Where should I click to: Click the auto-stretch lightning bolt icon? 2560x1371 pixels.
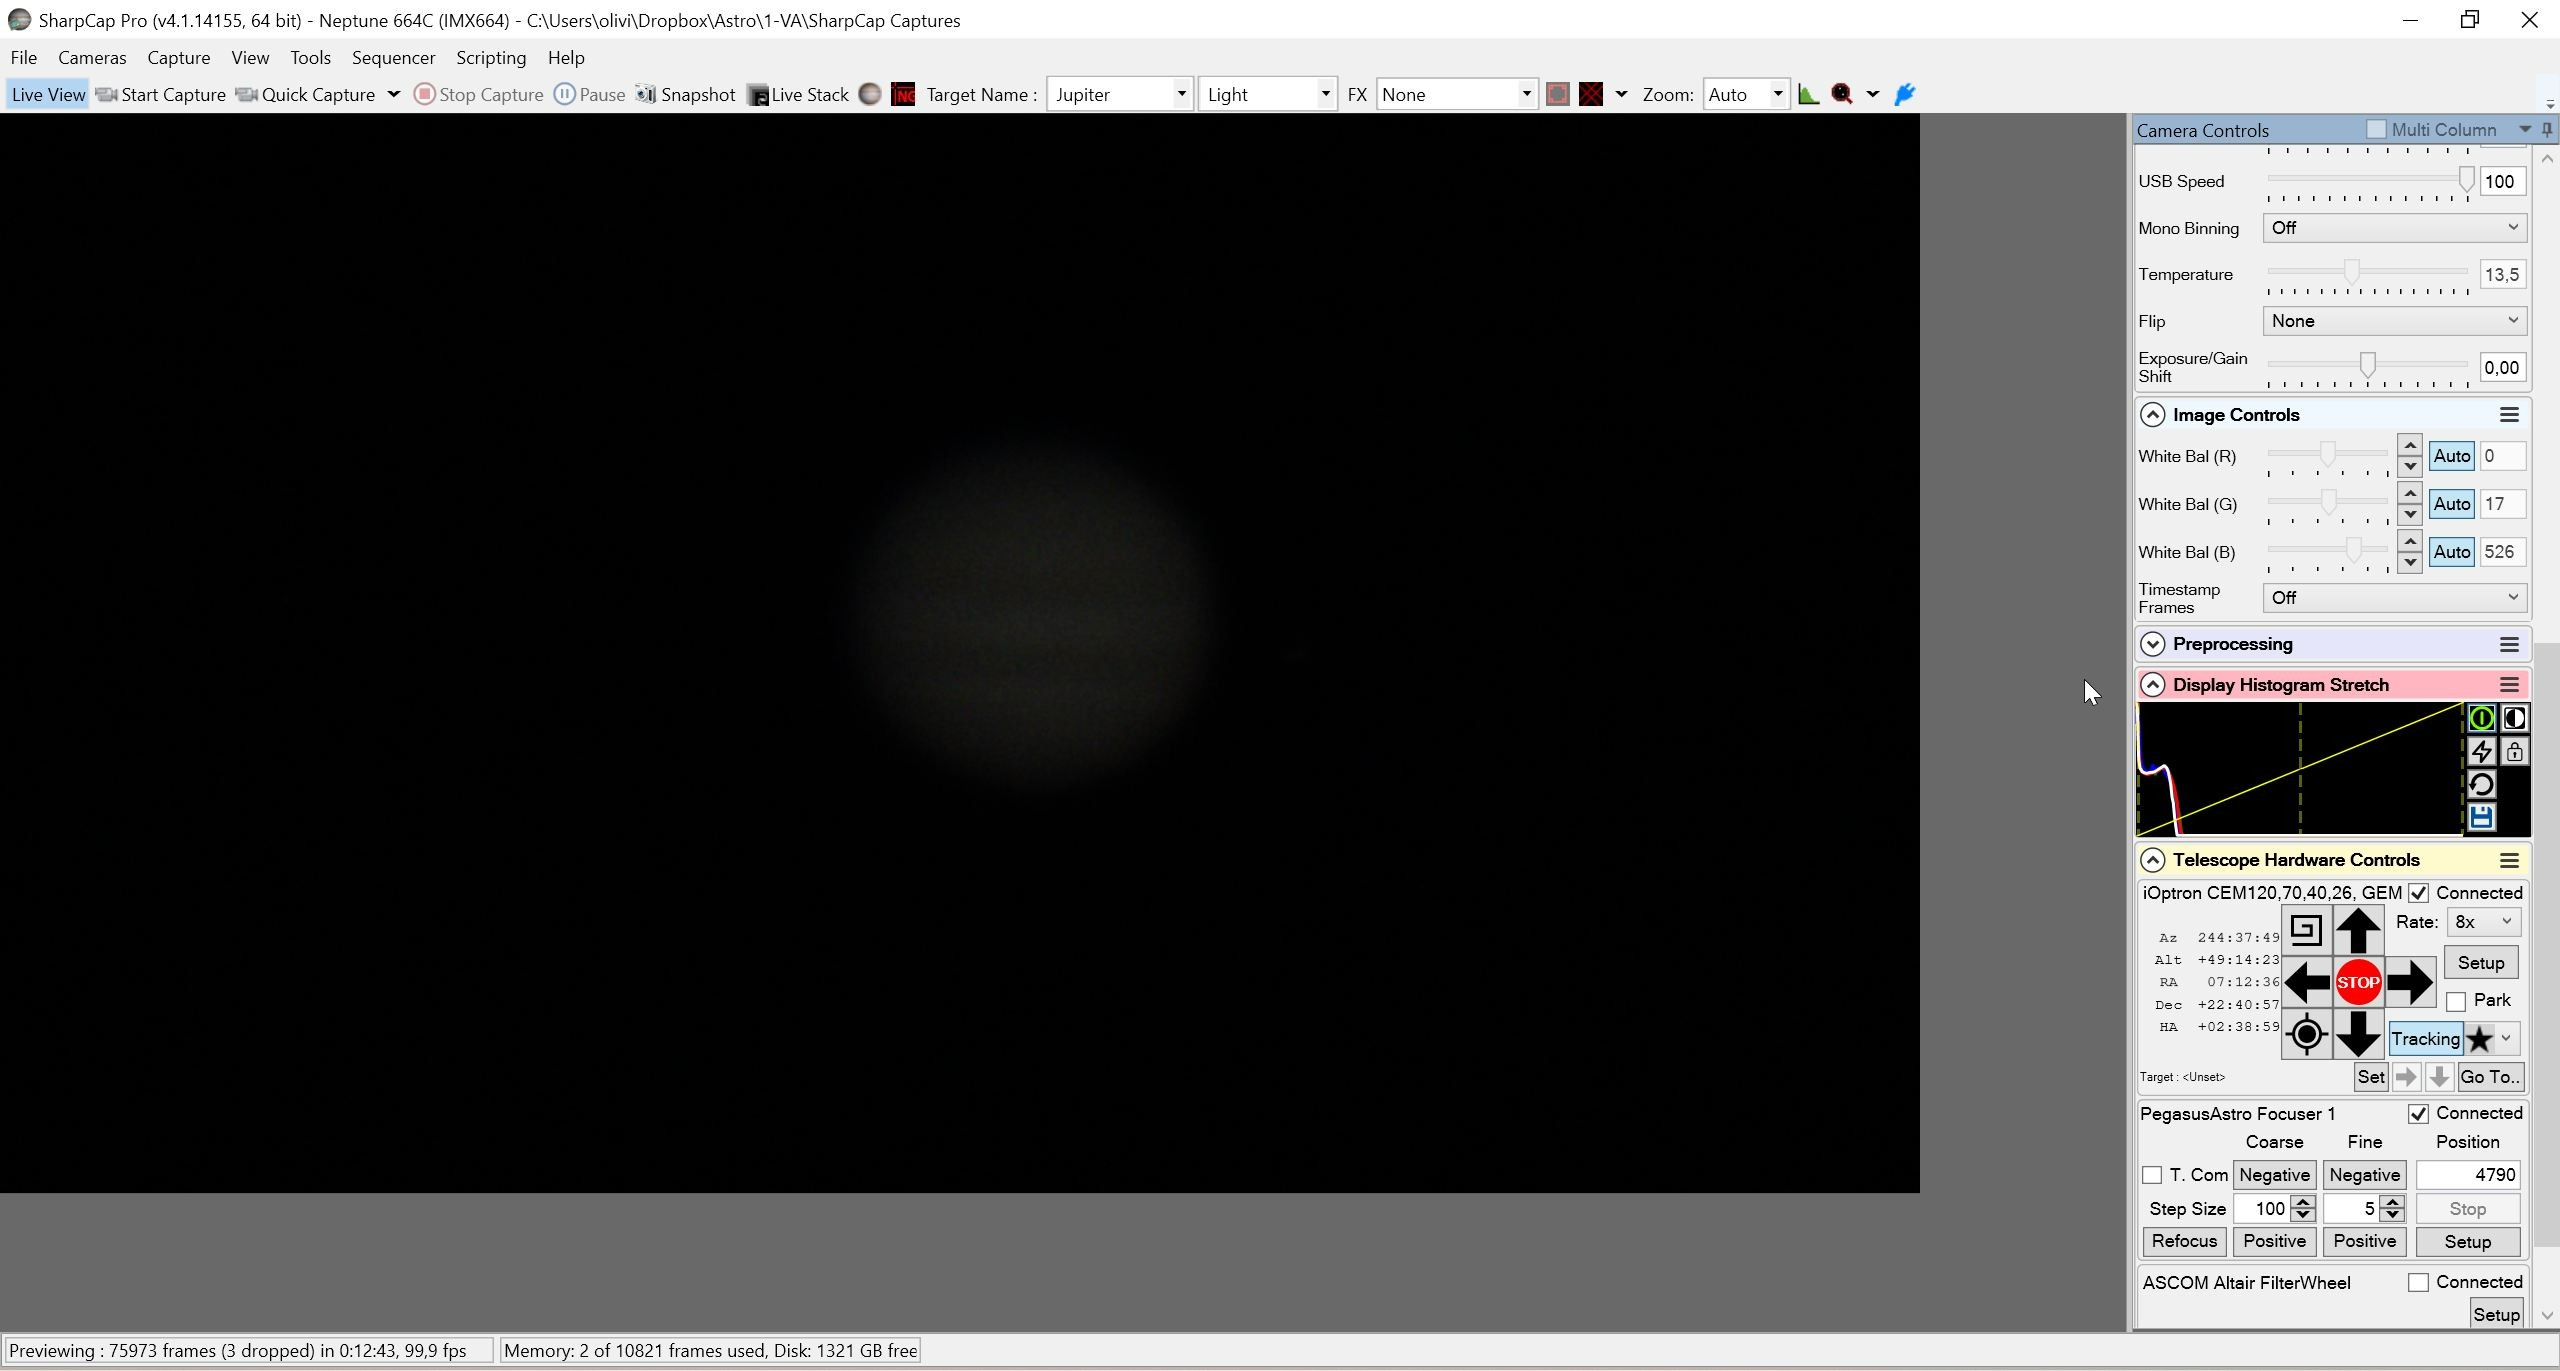(x=2481, y=751)
